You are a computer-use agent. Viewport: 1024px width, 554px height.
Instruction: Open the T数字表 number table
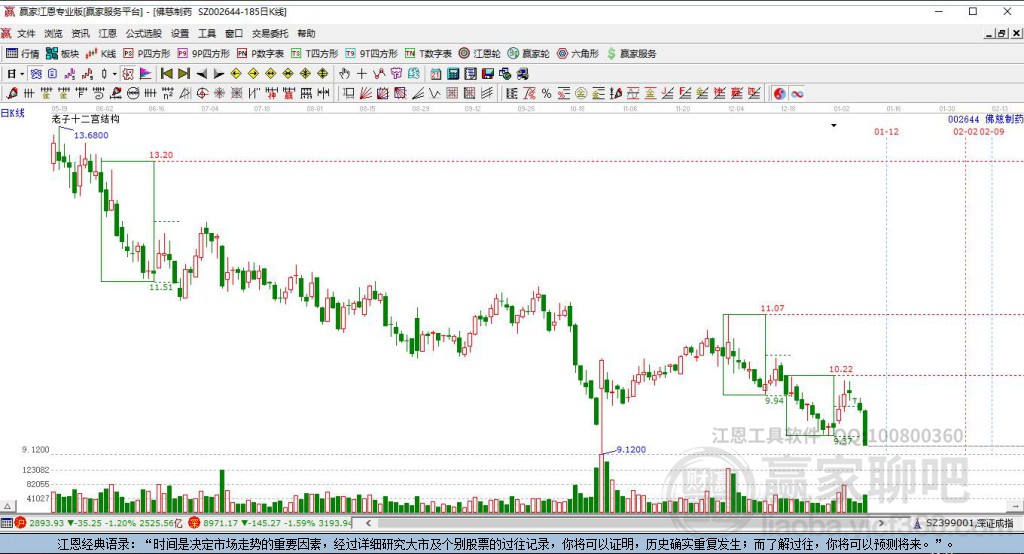coord(428,54)
